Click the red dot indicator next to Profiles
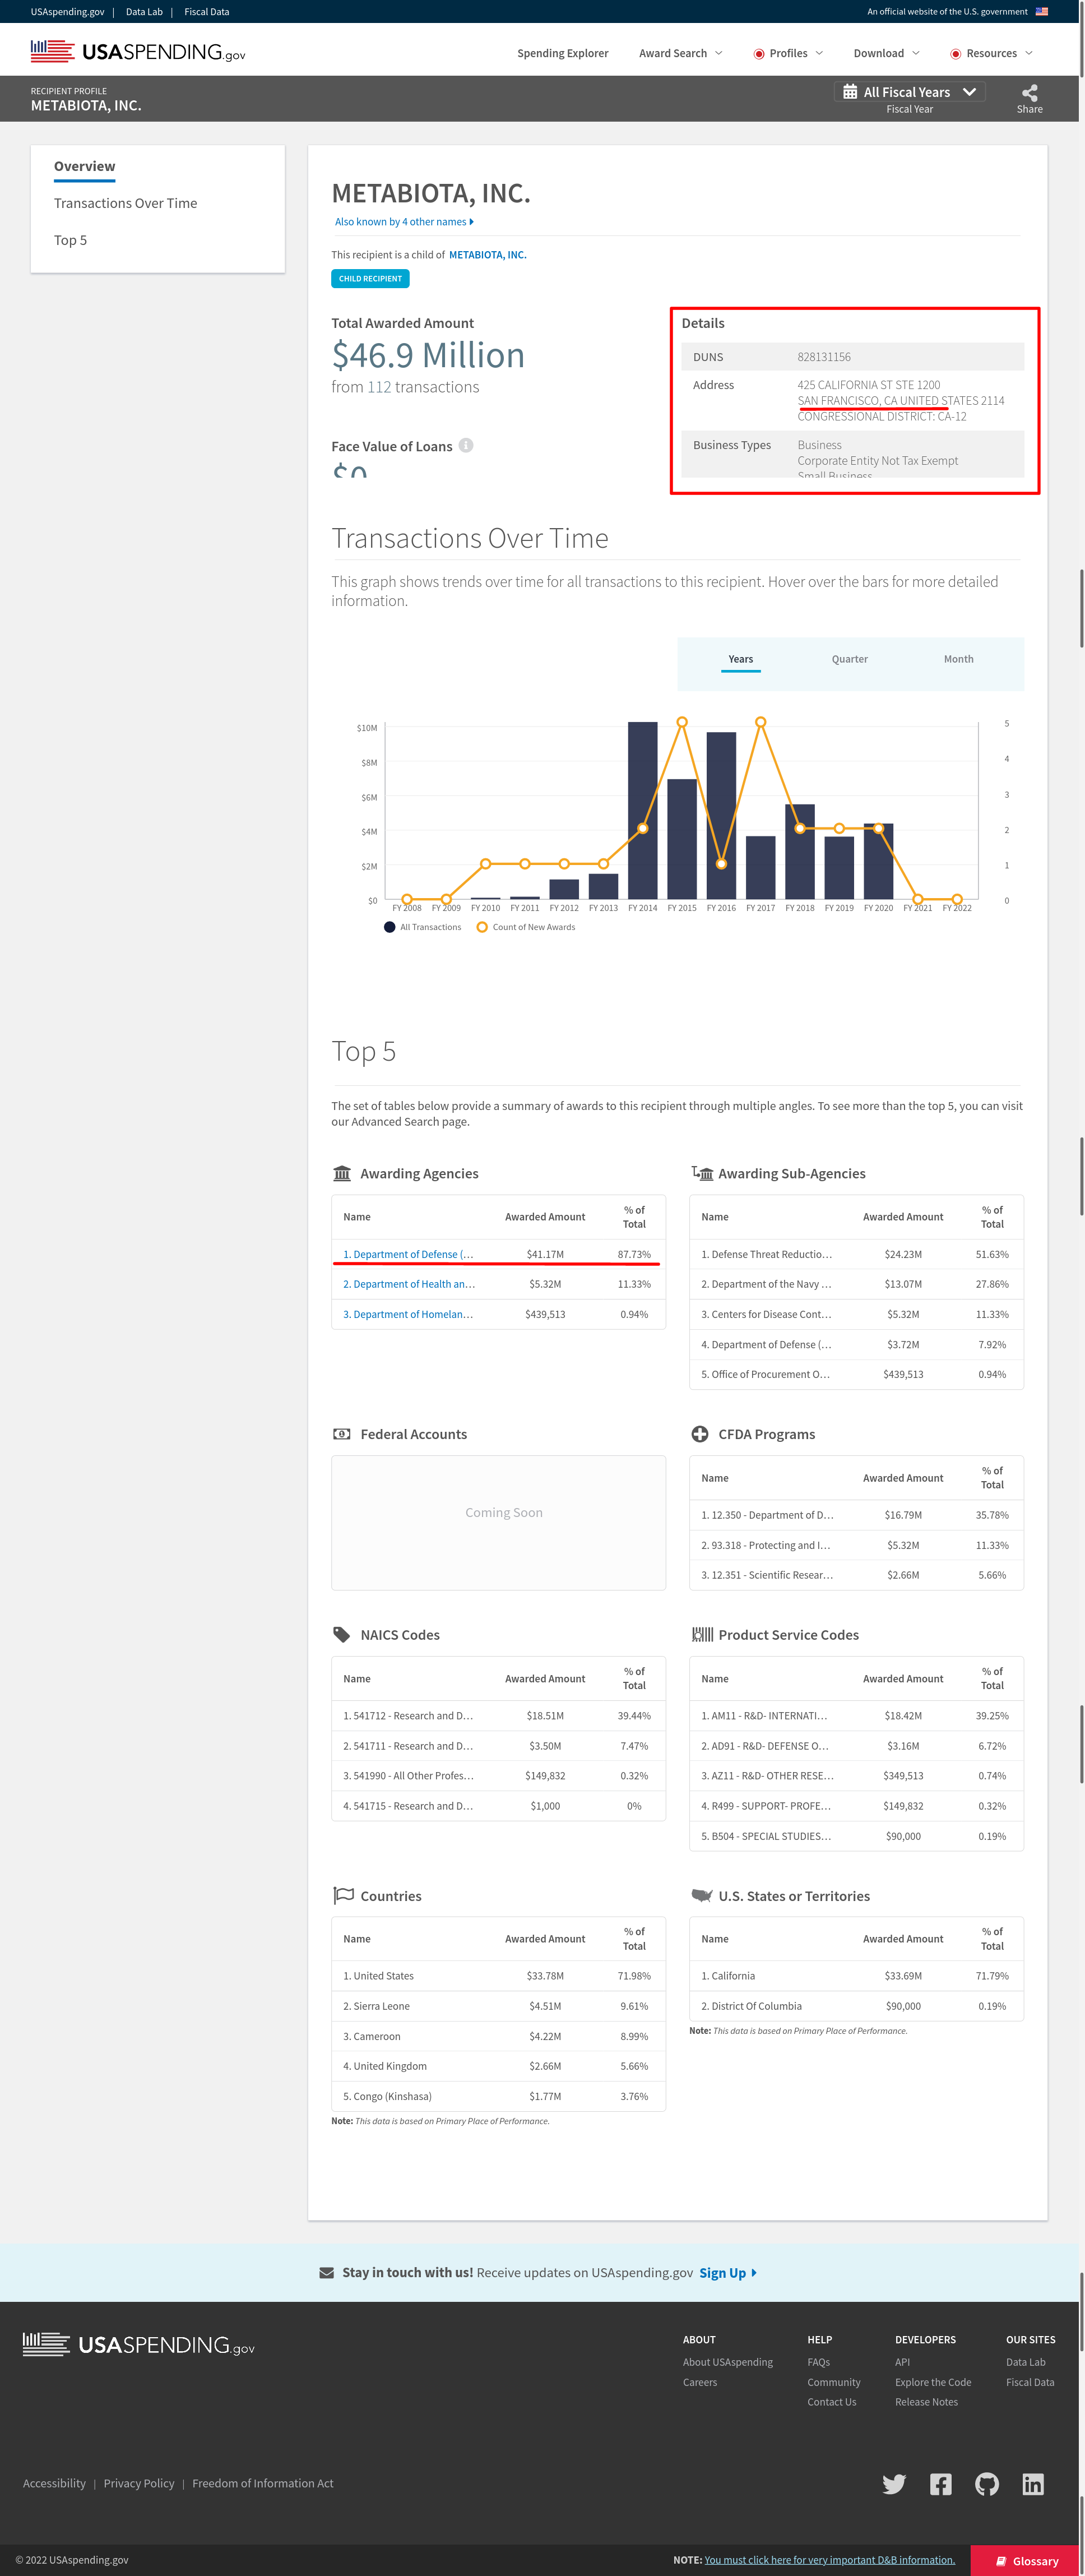 point(759,54)
